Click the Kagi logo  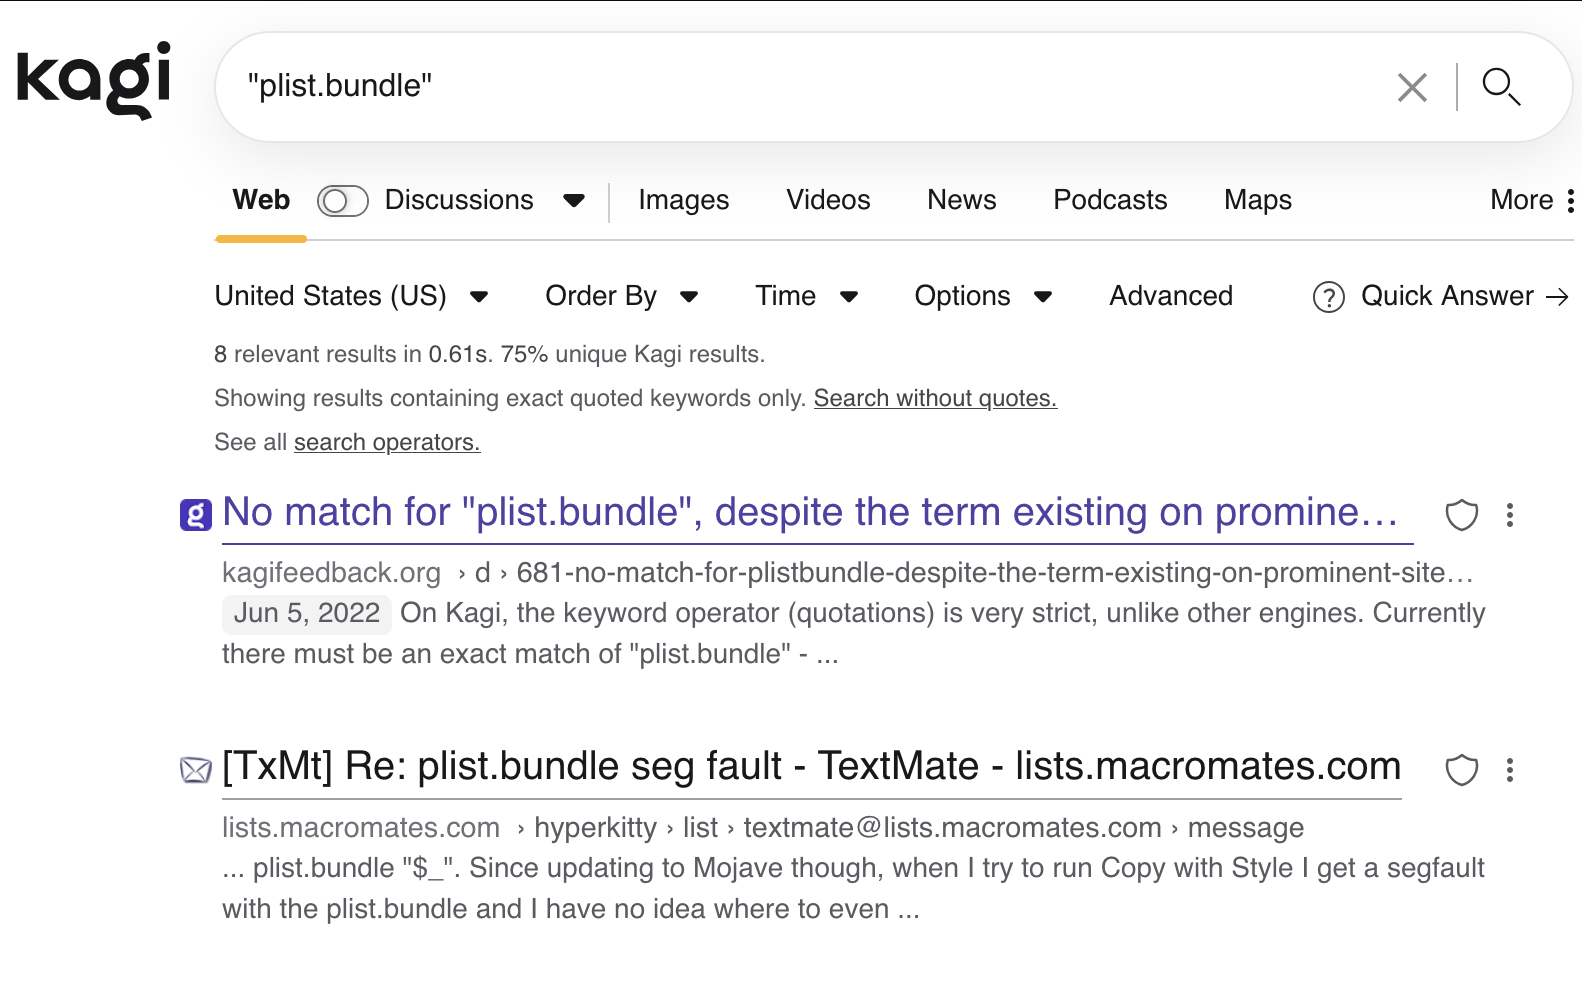[x=94, y=80]
